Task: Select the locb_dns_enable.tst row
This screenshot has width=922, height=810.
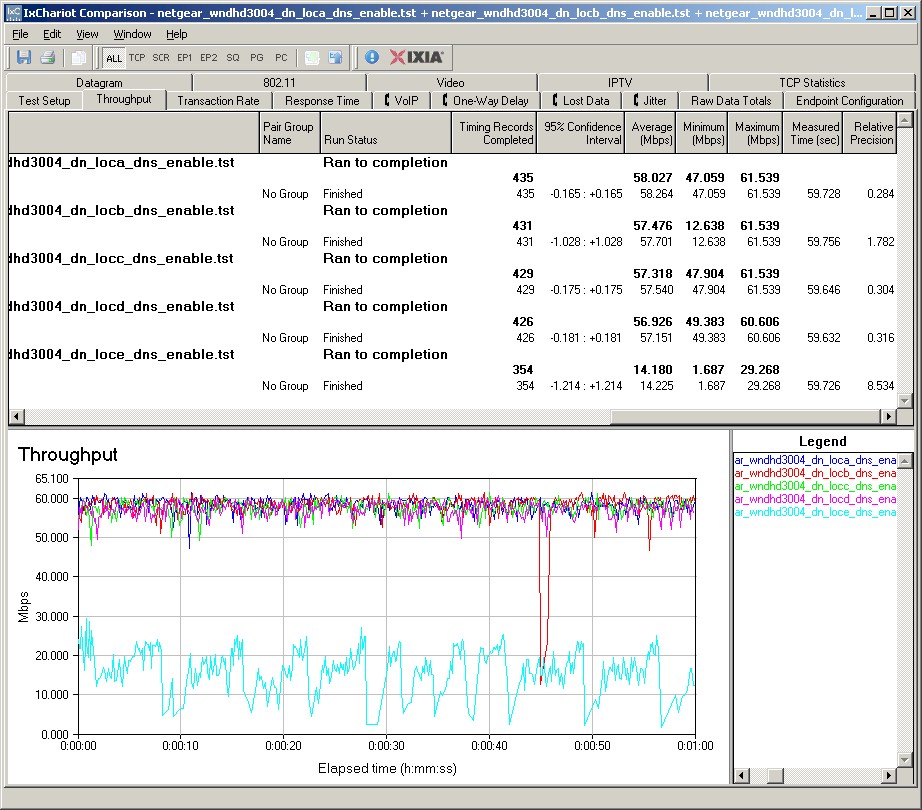Action: tap(453, 211)
